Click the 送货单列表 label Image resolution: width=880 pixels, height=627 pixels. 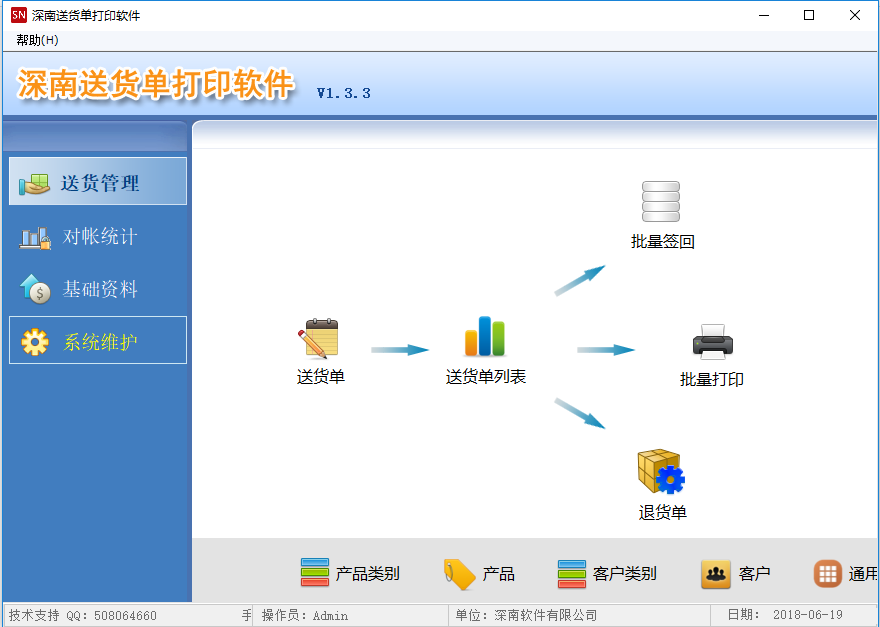pos(485,377)
